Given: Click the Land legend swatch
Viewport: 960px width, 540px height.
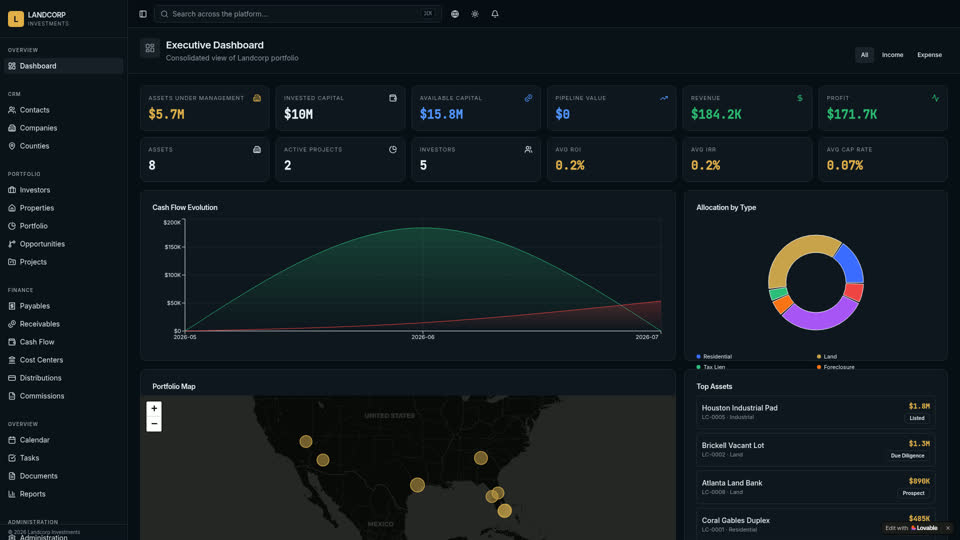Looking at the screenshot, I should click(x=819, y=356).
